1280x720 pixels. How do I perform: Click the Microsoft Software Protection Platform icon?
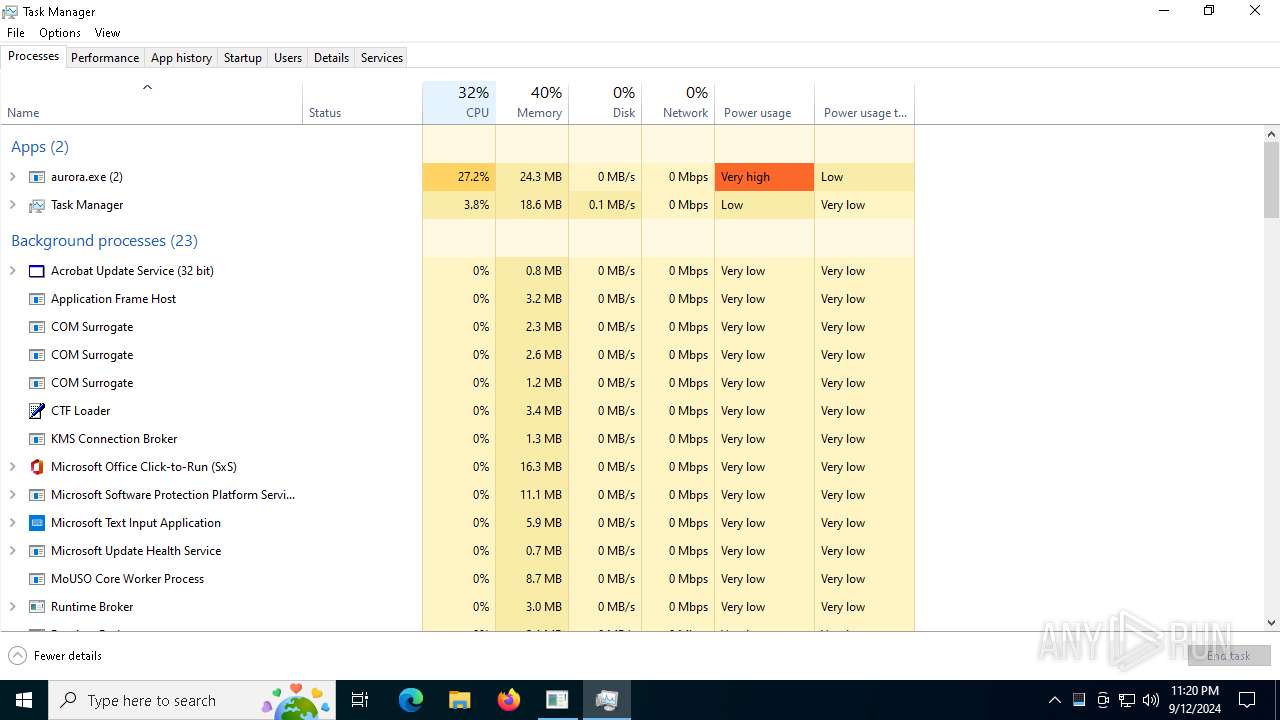pyautogui.click(x=37, y=495)
